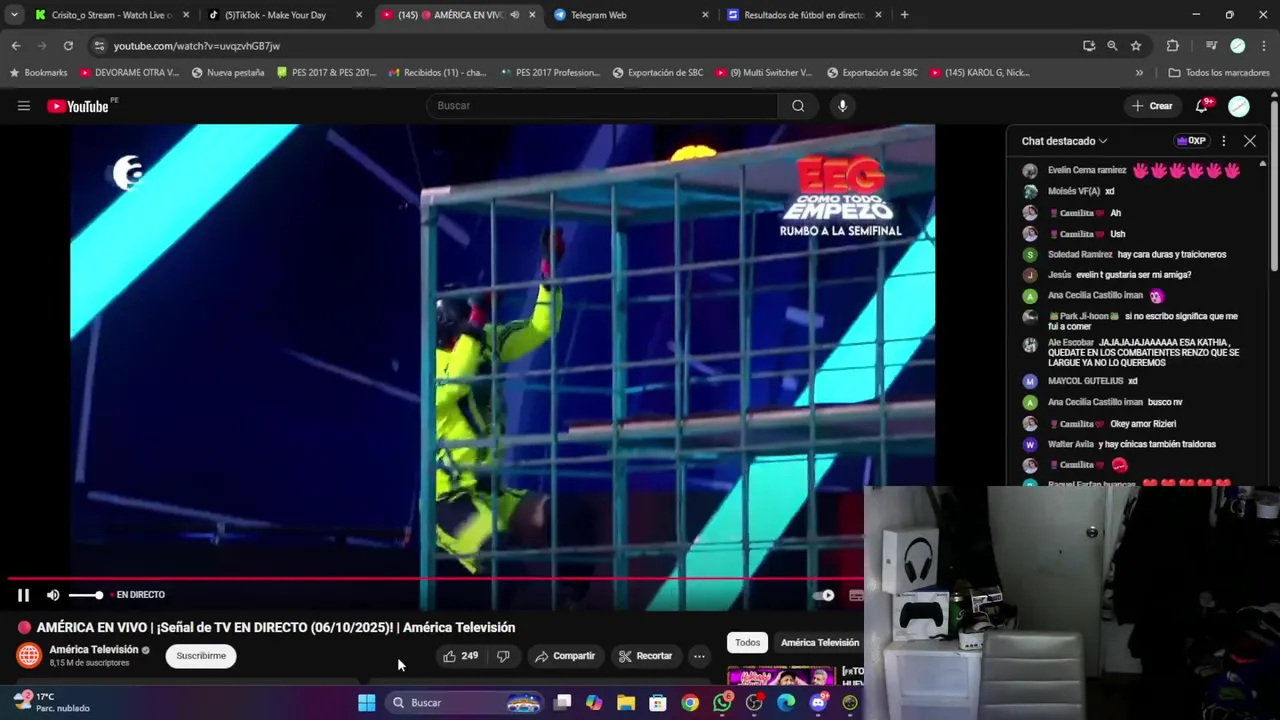Image resolution: width=1280 pixels, height=720 pixels.
Task: Dislike the video with thumbs down
Action: tap(503, 656)
